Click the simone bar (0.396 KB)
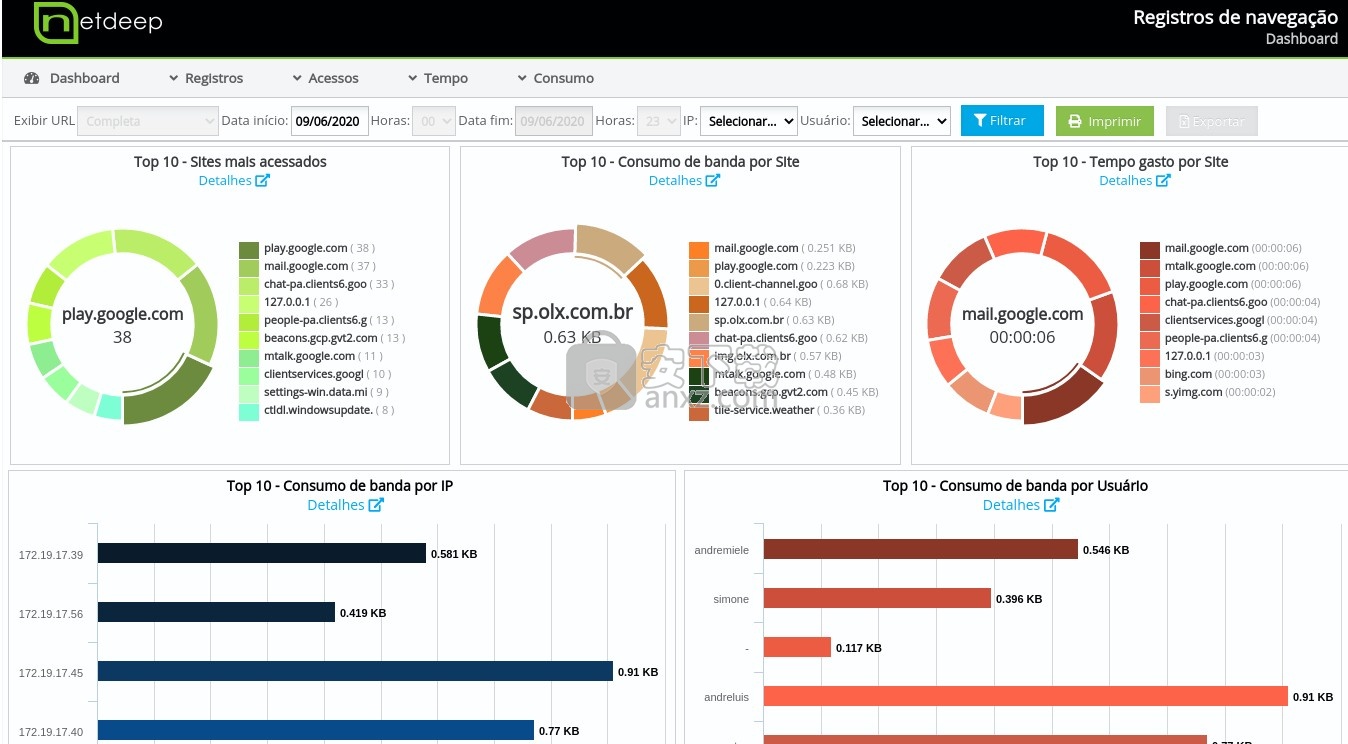This screenshot has width=1348, height=744. tap(877, 598)
